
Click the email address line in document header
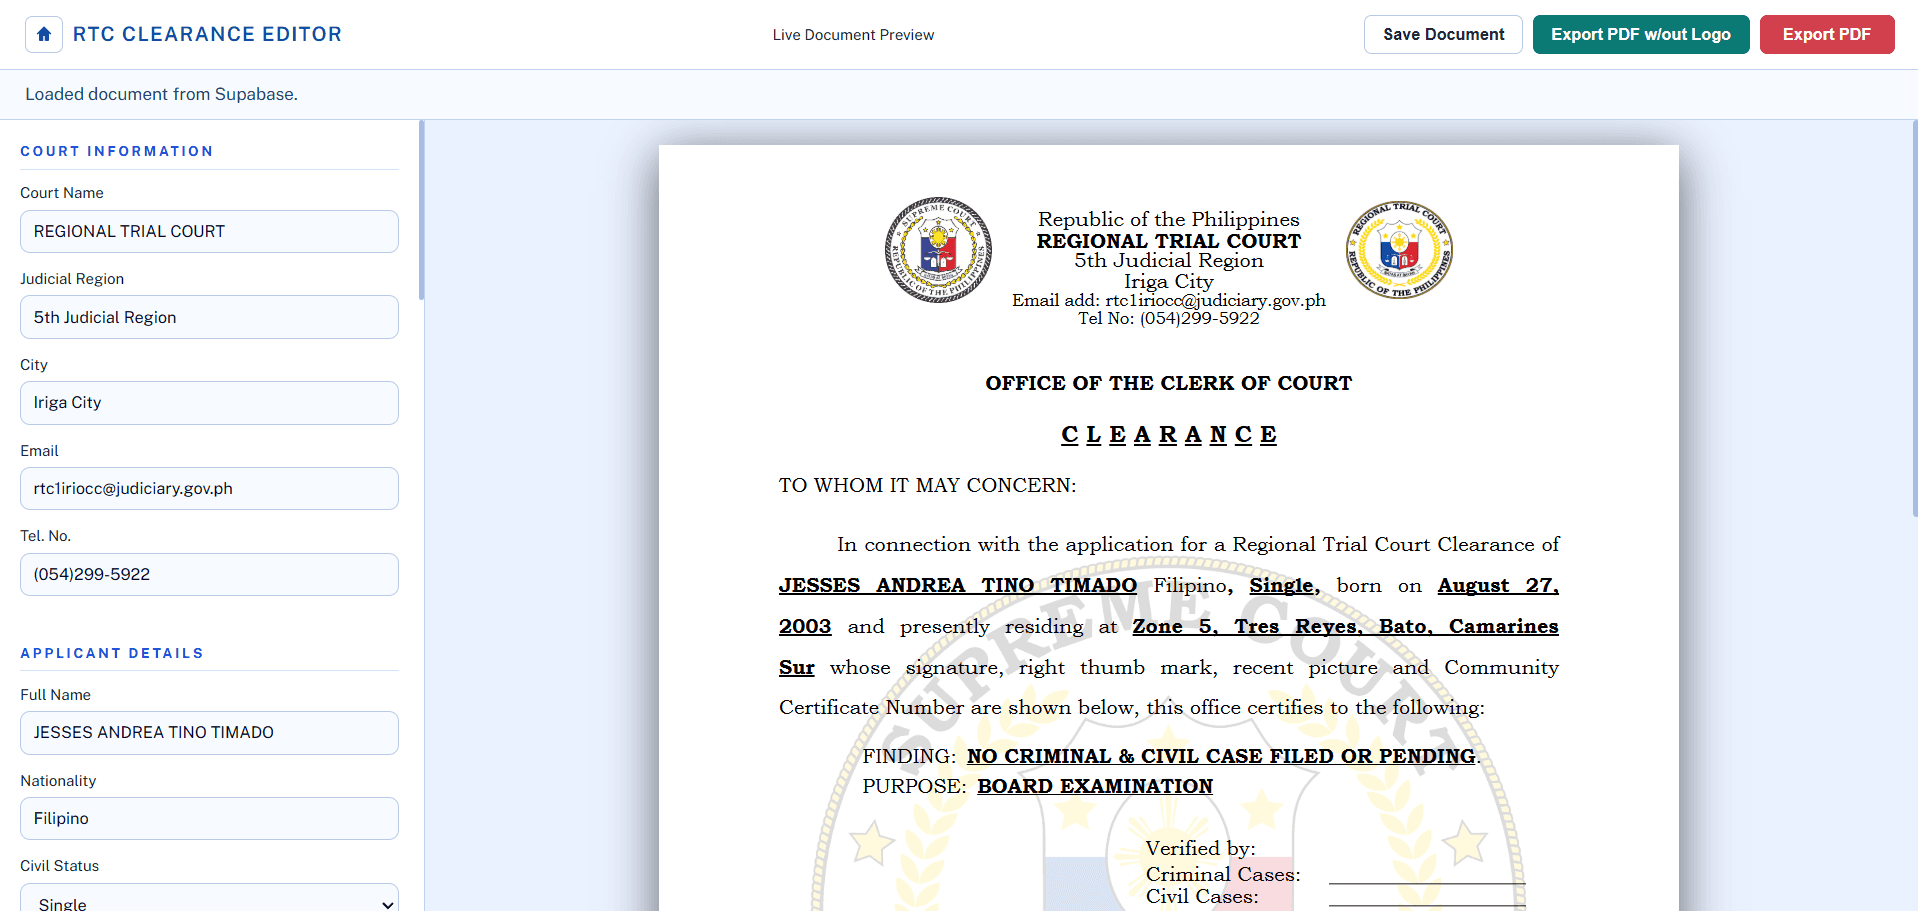[x=1168, y=300]
